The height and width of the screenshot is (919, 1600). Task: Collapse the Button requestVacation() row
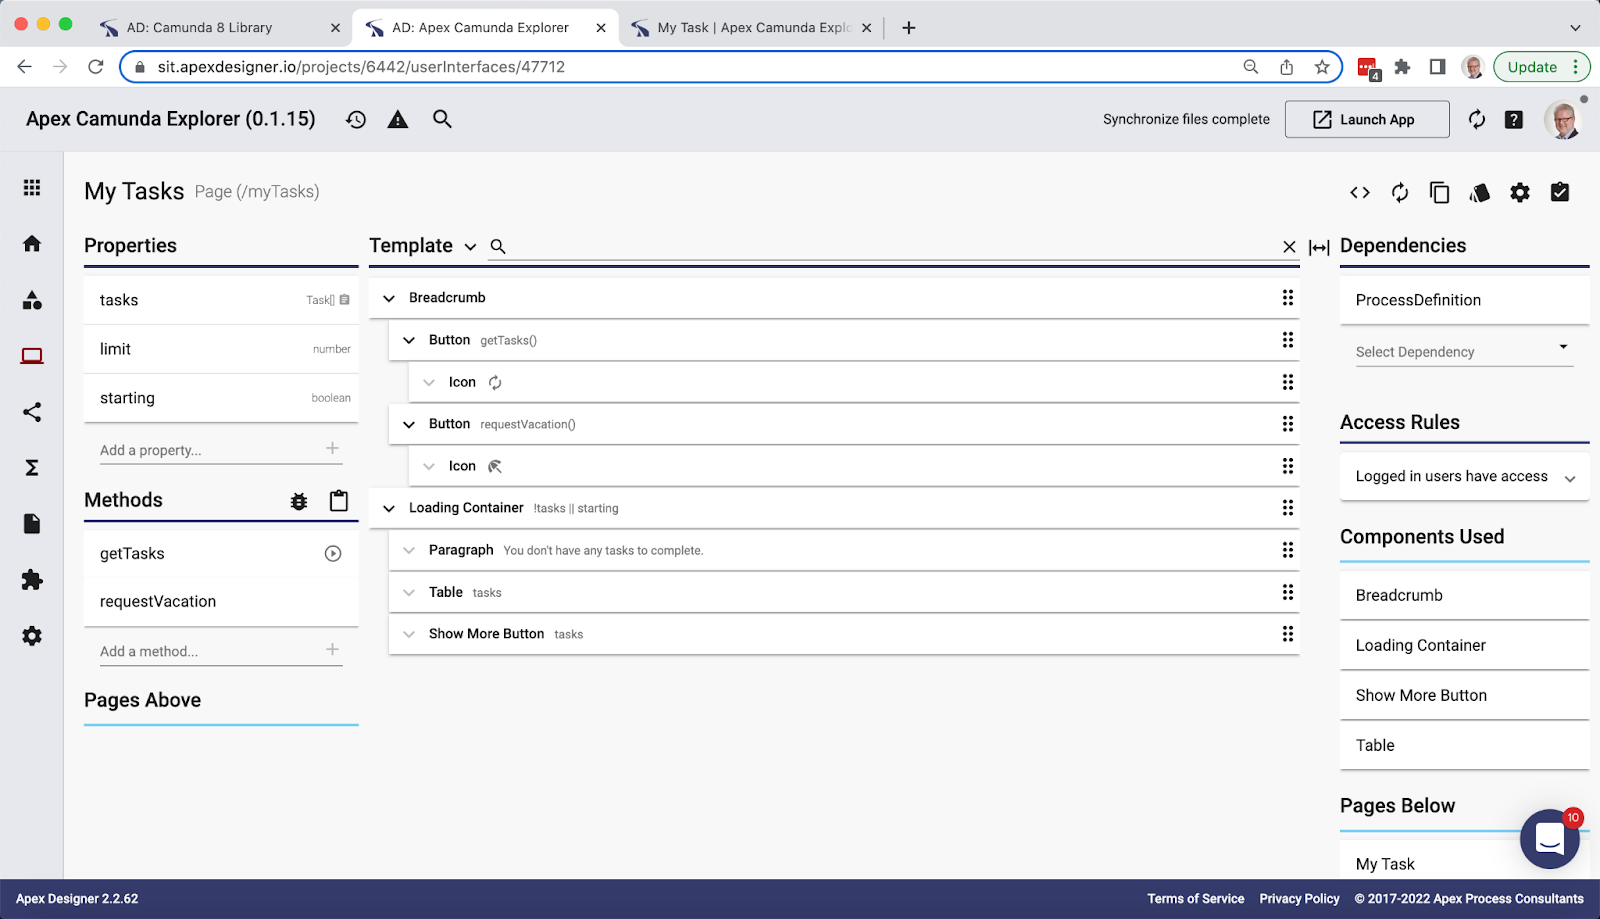[409, 424]
